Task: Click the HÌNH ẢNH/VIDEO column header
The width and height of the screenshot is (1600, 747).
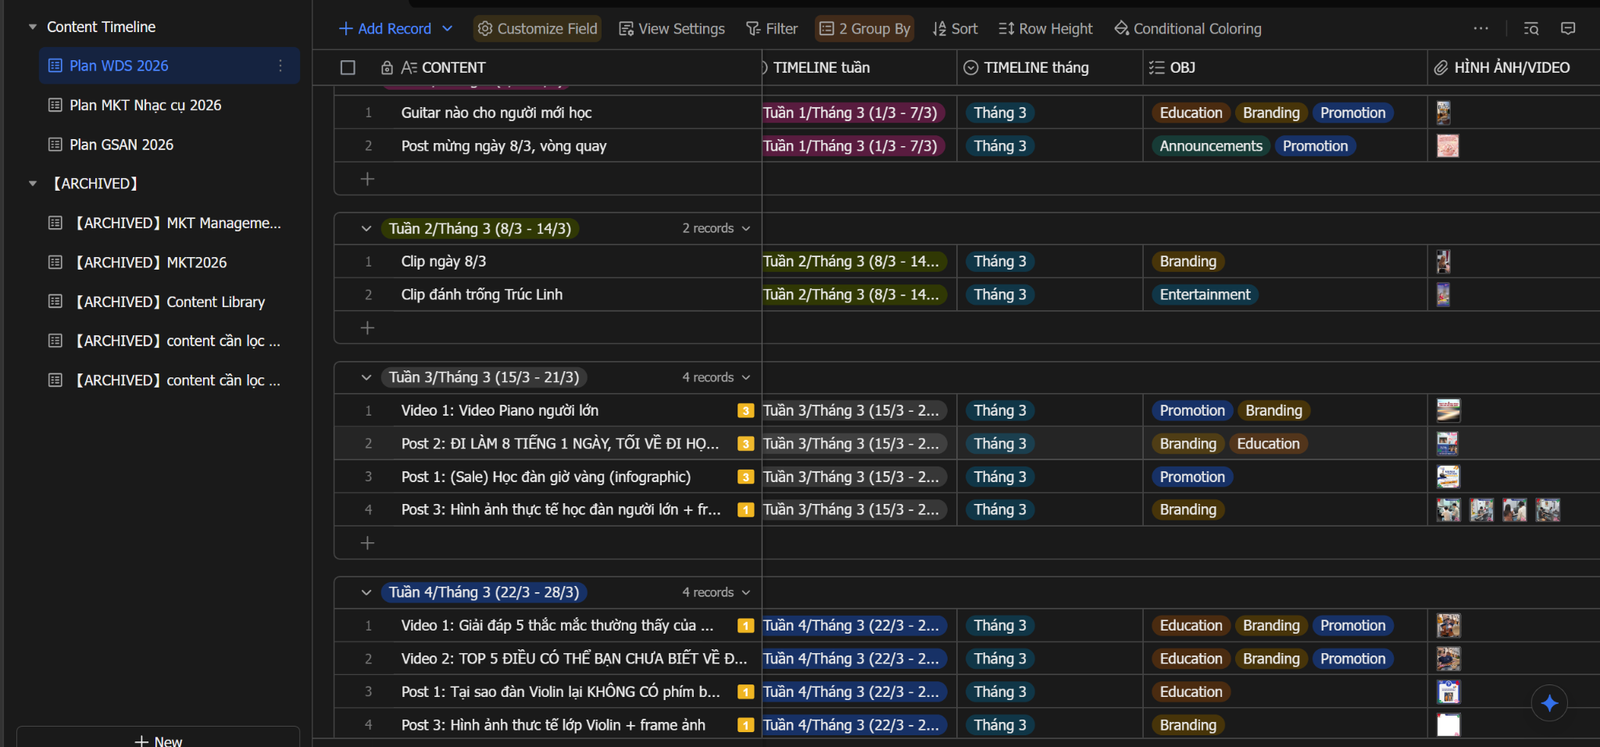Action: [x=1514, y=68]
